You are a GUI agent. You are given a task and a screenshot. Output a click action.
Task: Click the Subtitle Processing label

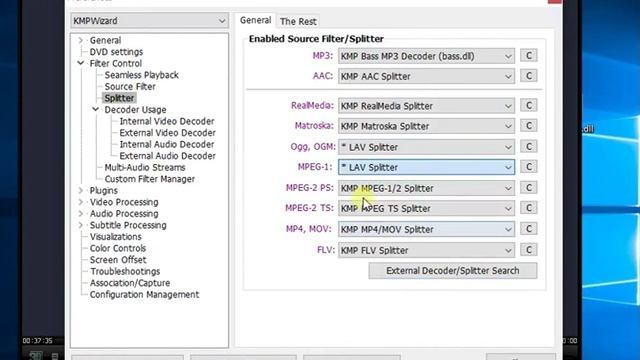[128, 225]
